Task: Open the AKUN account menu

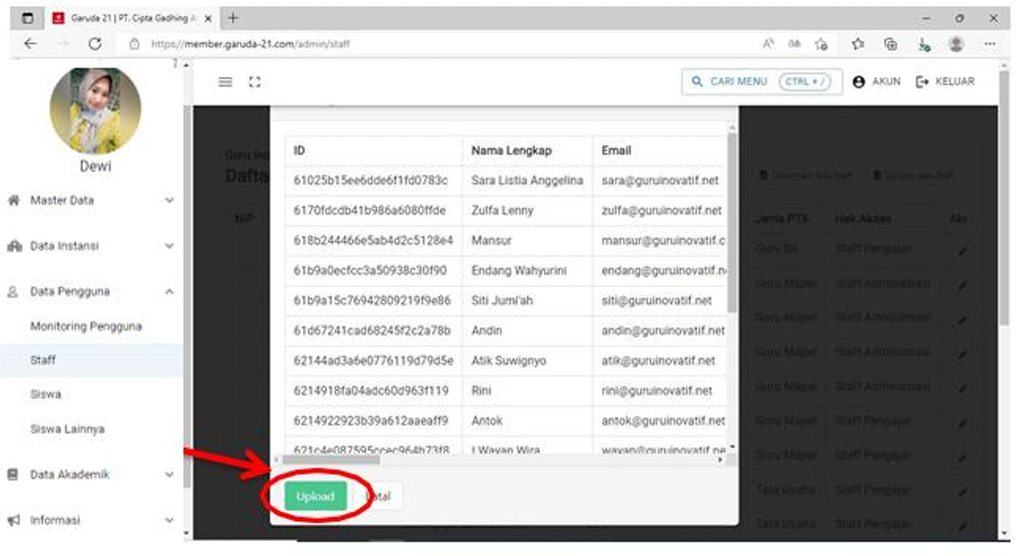Action: click(877, 82)
